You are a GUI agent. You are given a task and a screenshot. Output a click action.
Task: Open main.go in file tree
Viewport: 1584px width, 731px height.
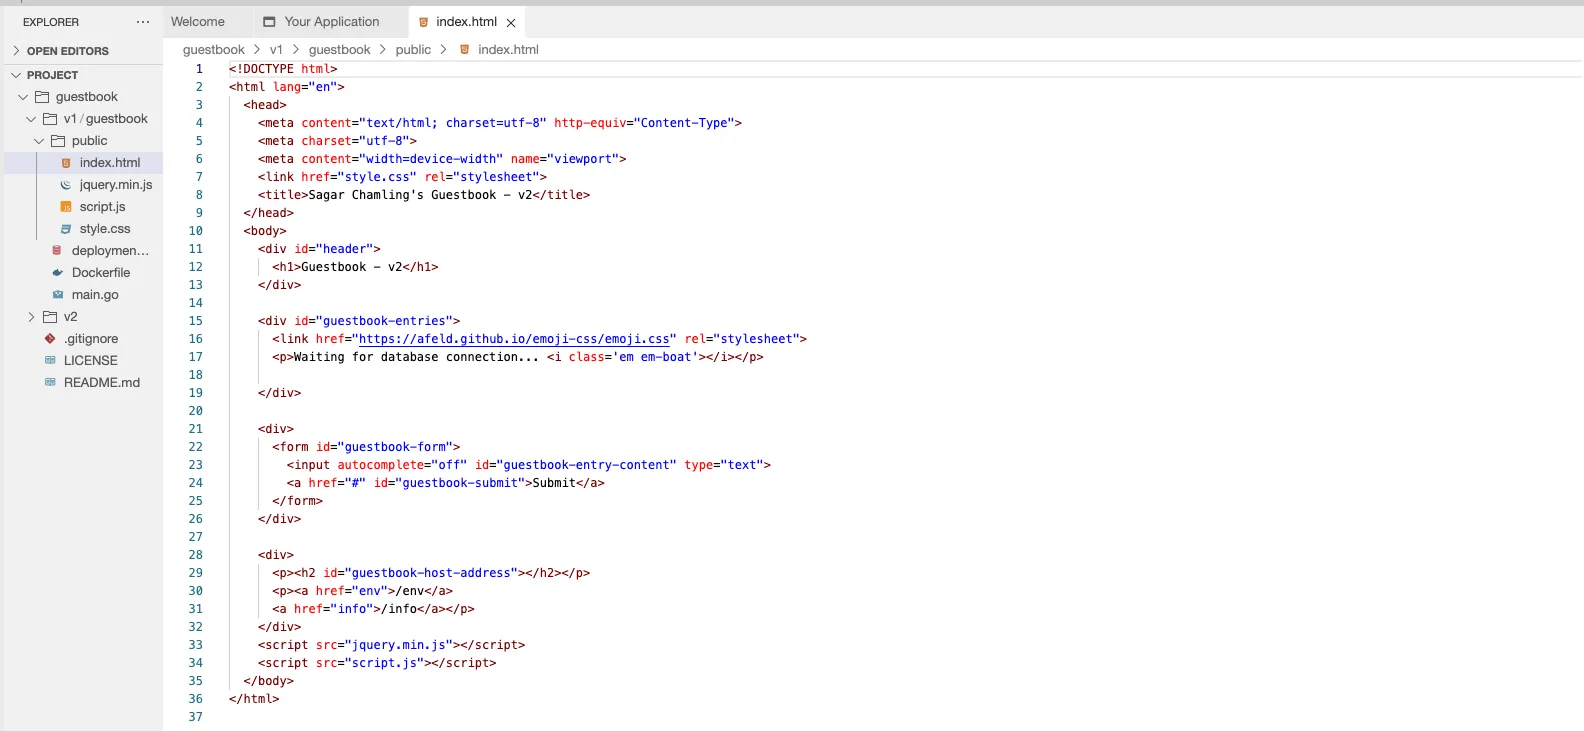coord(95,295)
